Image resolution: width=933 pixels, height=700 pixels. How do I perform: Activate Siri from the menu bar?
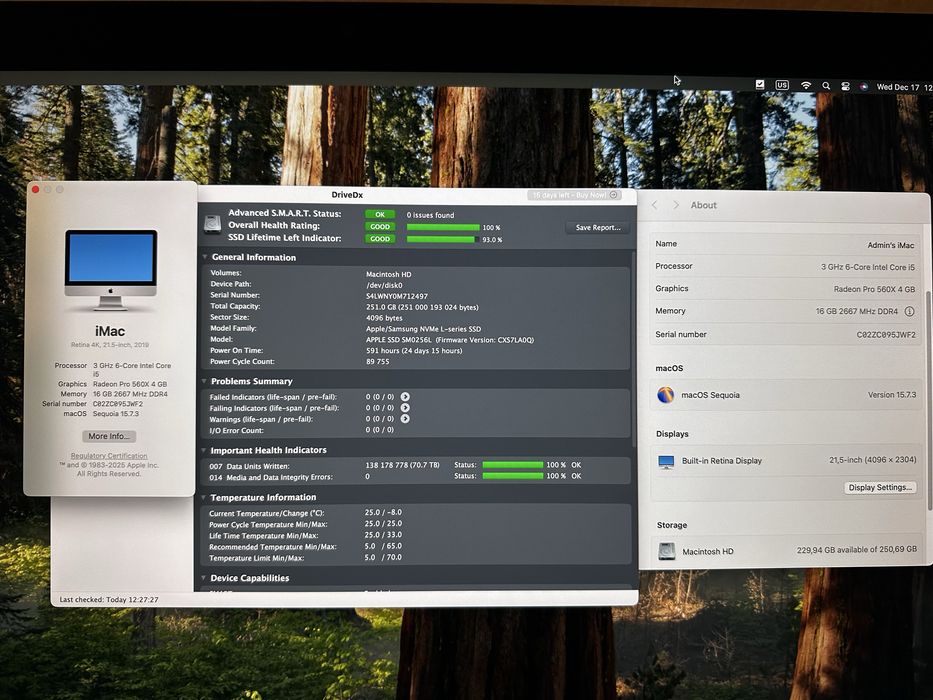864,87
